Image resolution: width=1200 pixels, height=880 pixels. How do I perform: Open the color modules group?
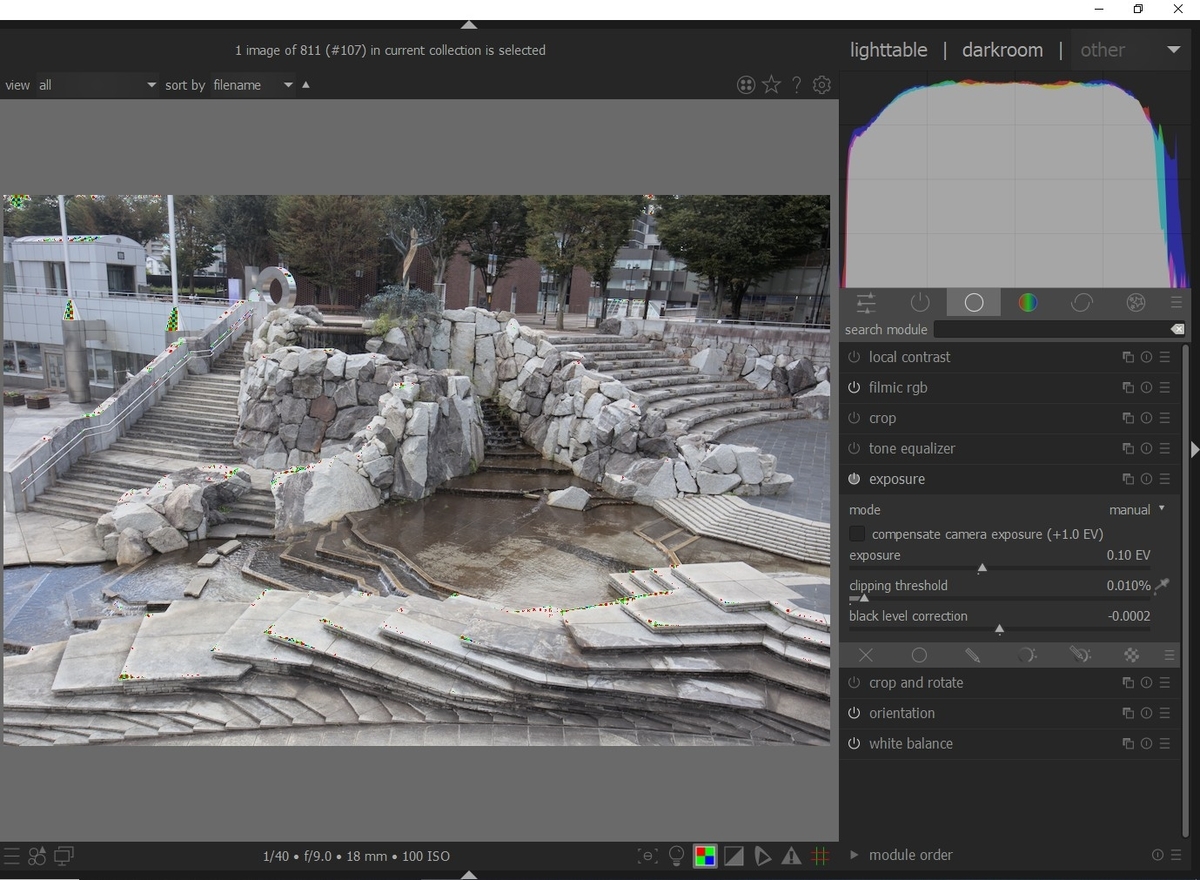coord(1027,303)
